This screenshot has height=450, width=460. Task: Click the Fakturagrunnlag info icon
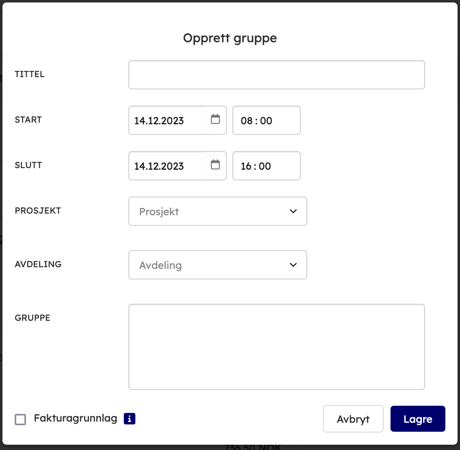[x=129, y=419]
